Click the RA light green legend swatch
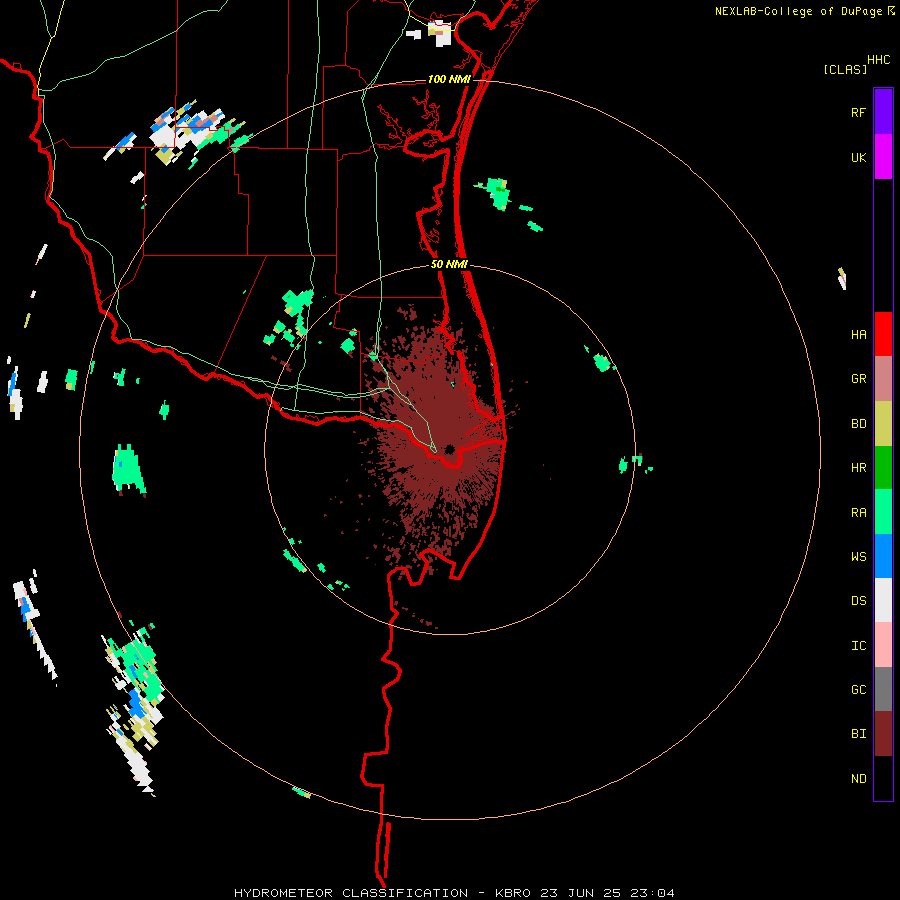The width and height of the screenshot is (900, 900). 883,512
